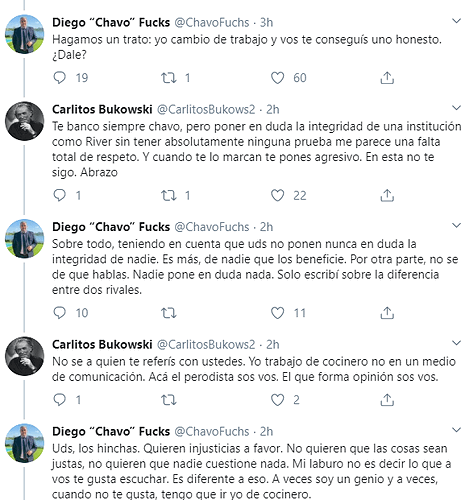Like the tweet with 60 likes
Viewport: 464px width, 500px height.
click(x=277, y=78)
